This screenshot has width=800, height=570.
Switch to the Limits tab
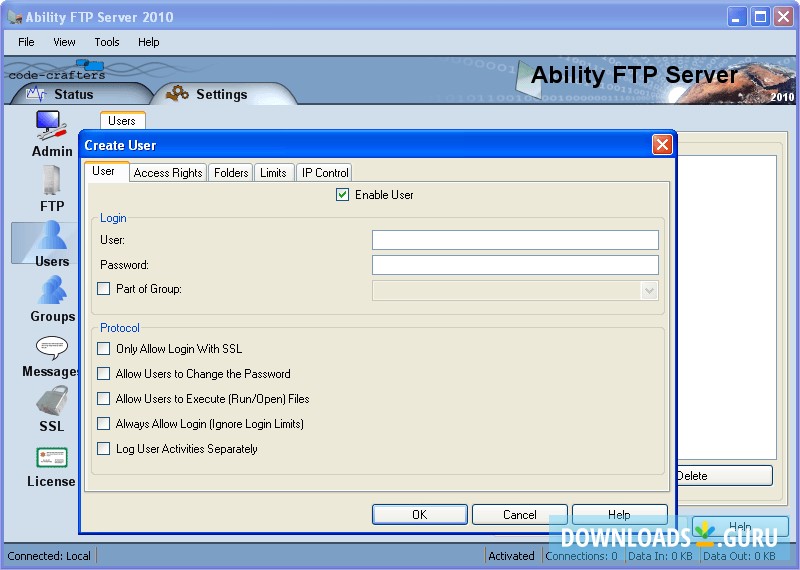pyautogui.click(x=273, y=173)
